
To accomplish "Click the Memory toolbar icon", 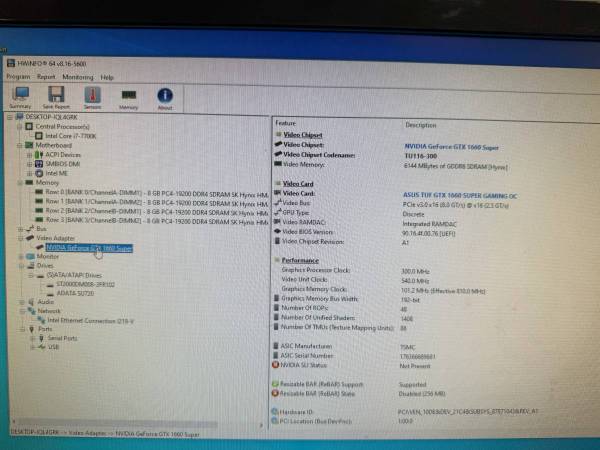I will tap(129, 96).
